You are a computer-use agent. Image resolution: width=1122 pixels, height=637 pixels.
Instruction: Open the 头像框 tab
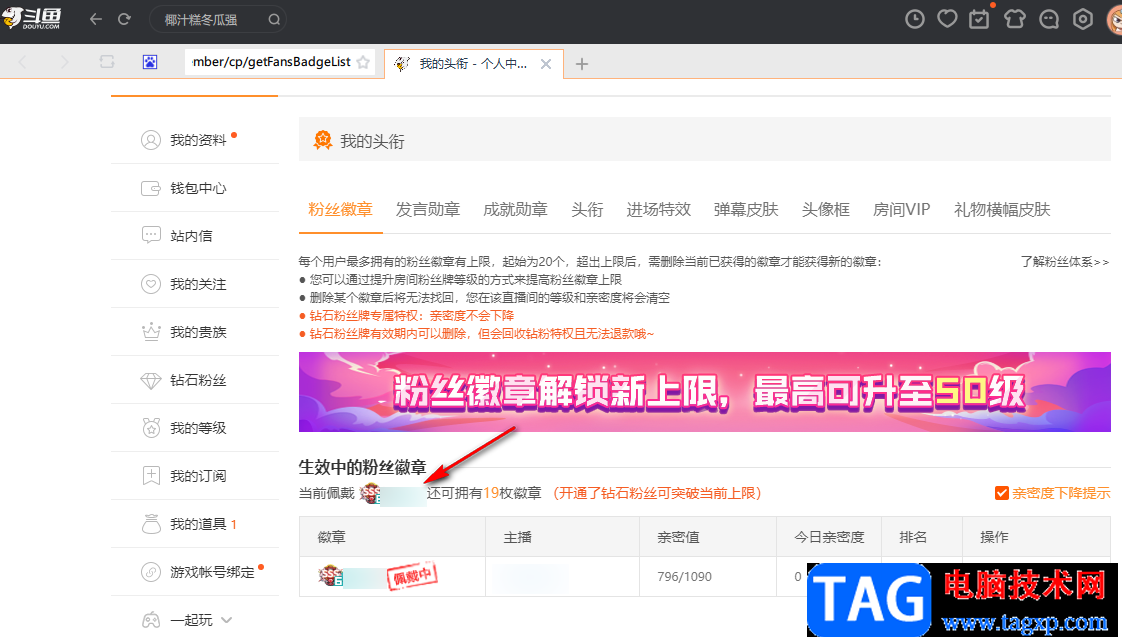point(826,210)
